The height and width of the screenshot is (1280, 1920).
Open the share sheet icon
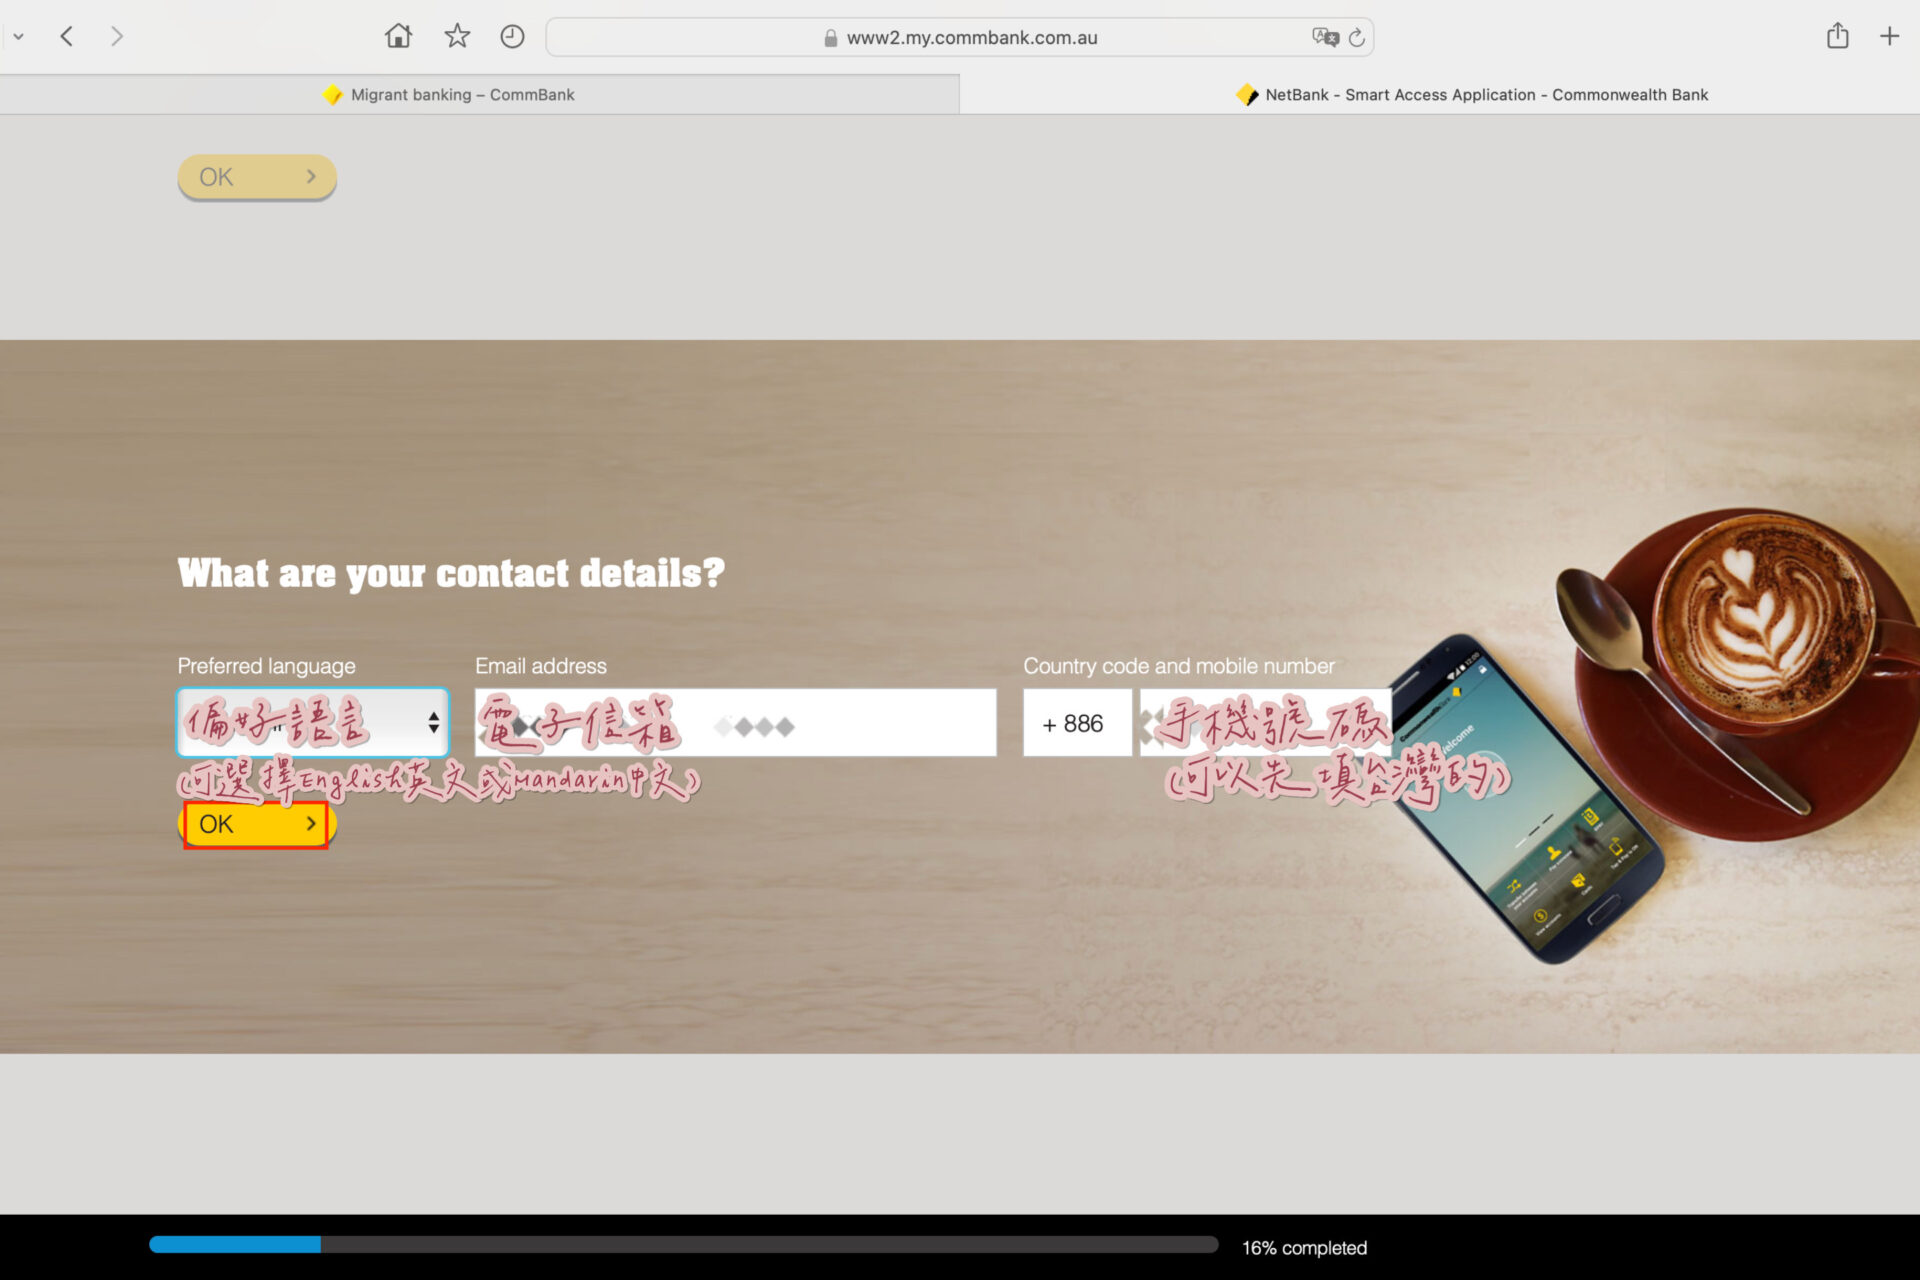pos(1837,37)
